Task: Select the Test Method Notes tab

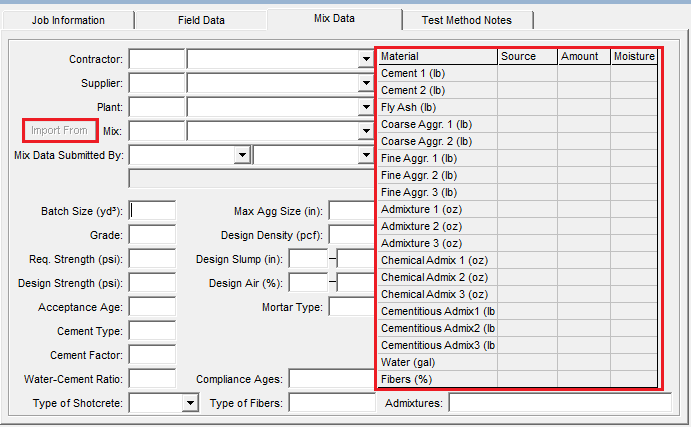Action: pos(467,20)
